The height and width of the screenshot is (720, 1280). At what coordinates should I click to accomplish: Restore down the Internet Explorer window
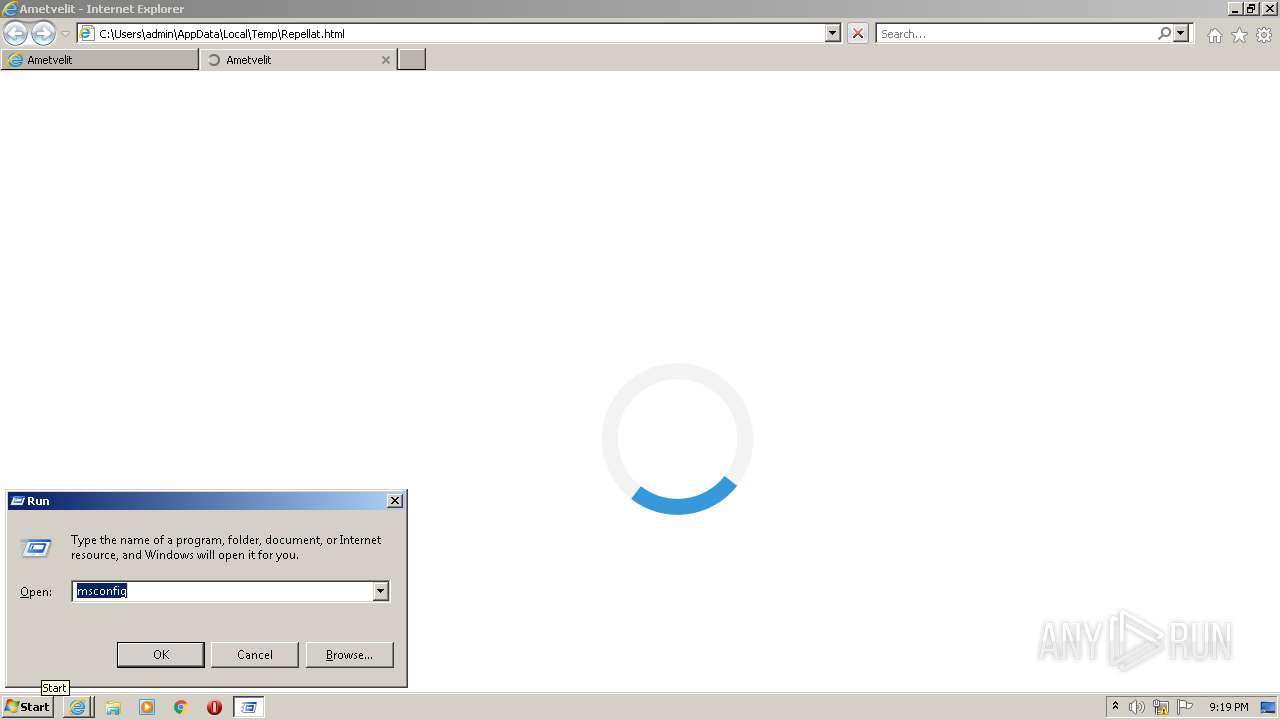coord(1251,8)
